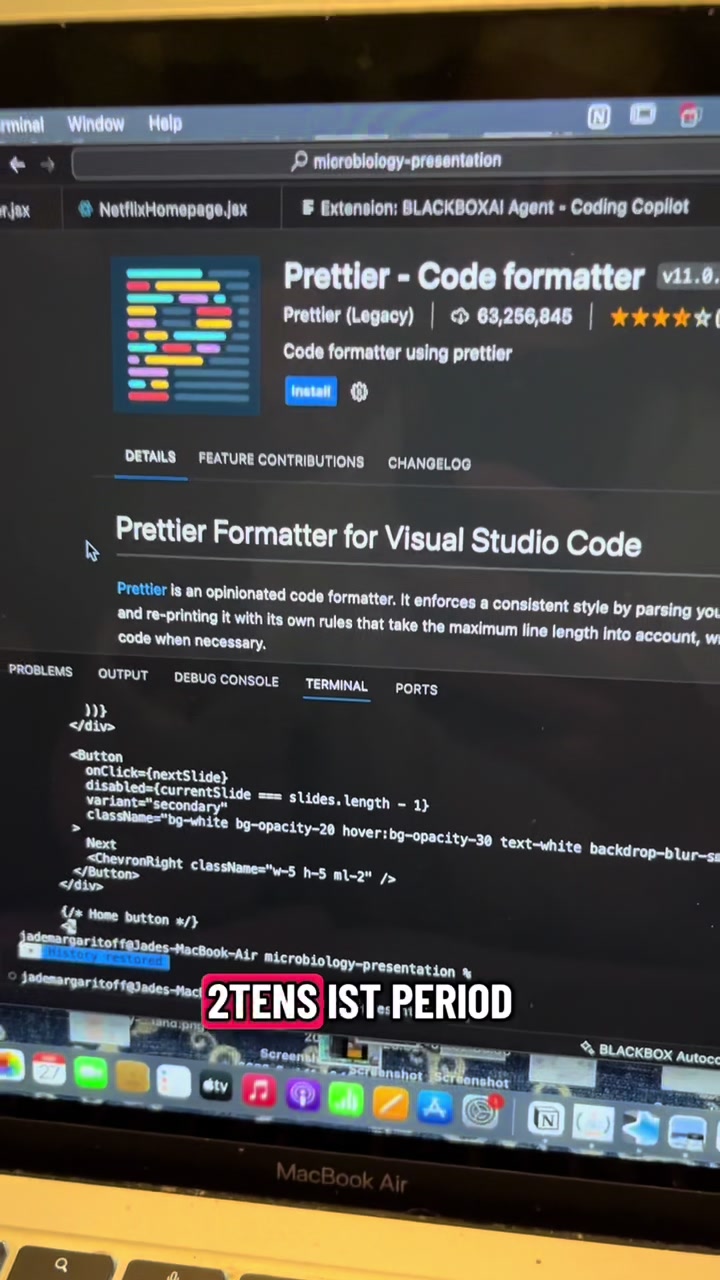Click the Prettier - Code formatter title

(464, 276)
